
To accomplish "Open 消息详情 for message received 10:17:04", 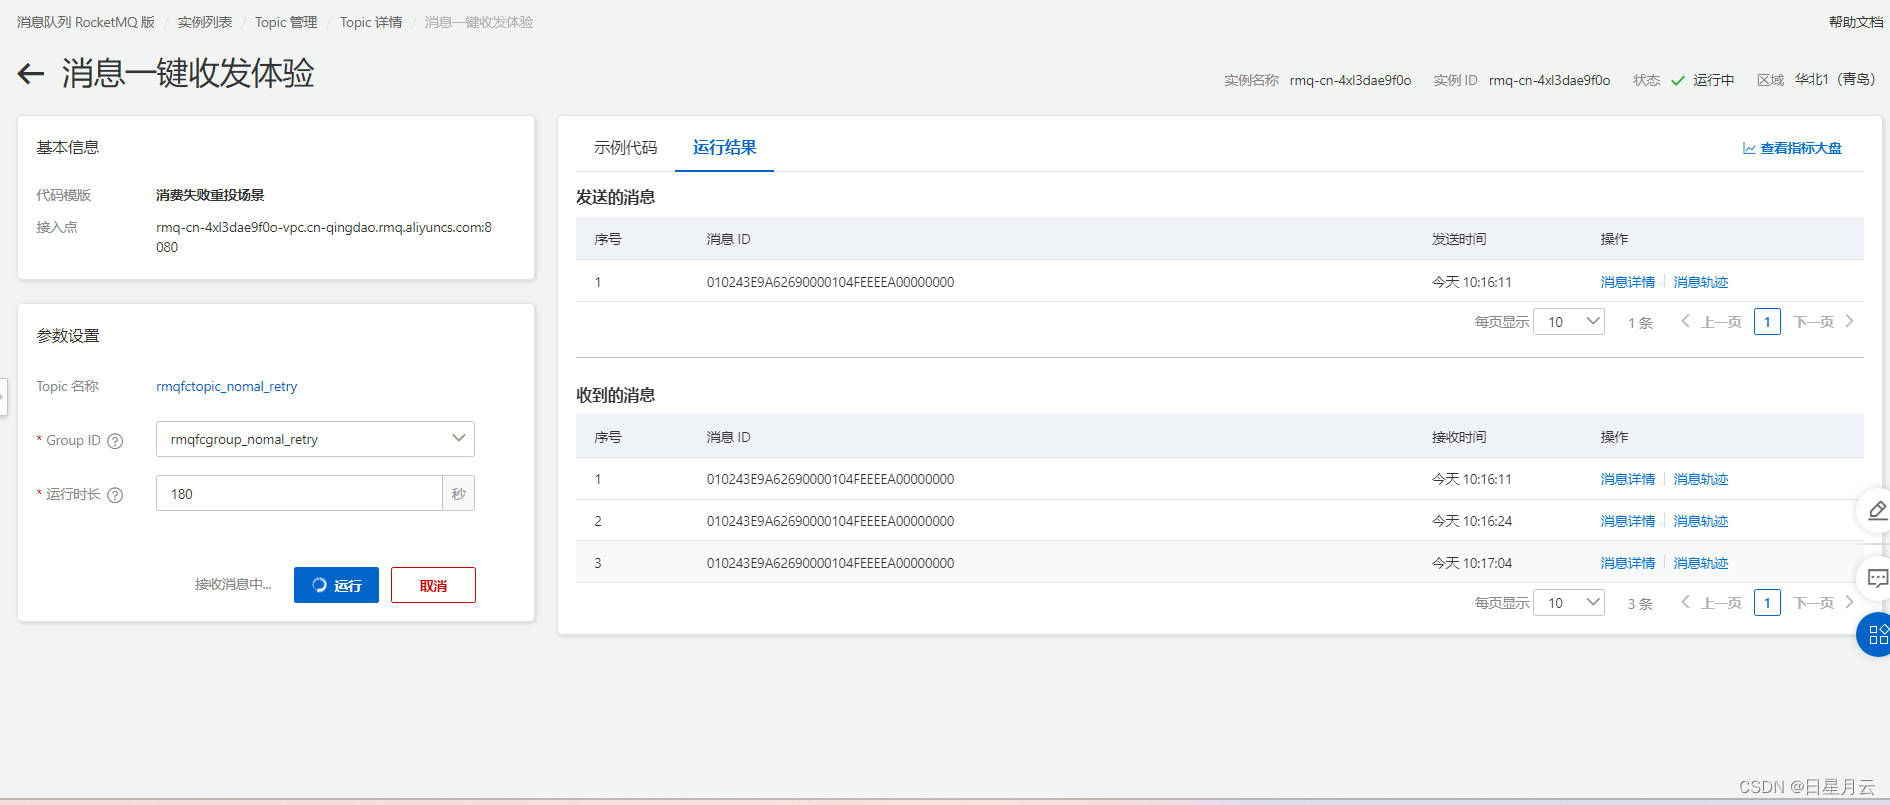I will 1628,563.
